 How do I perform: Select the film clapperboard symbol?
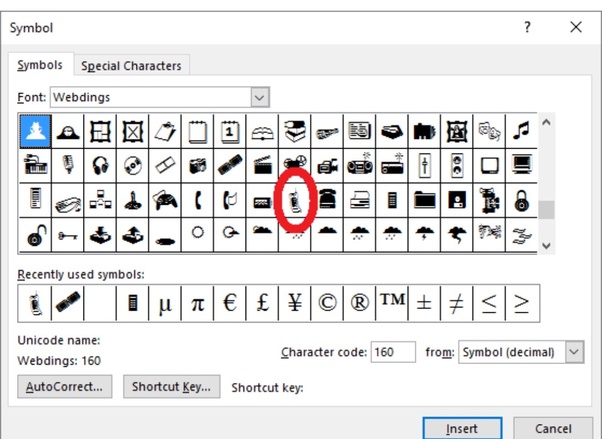coord(262,166)
